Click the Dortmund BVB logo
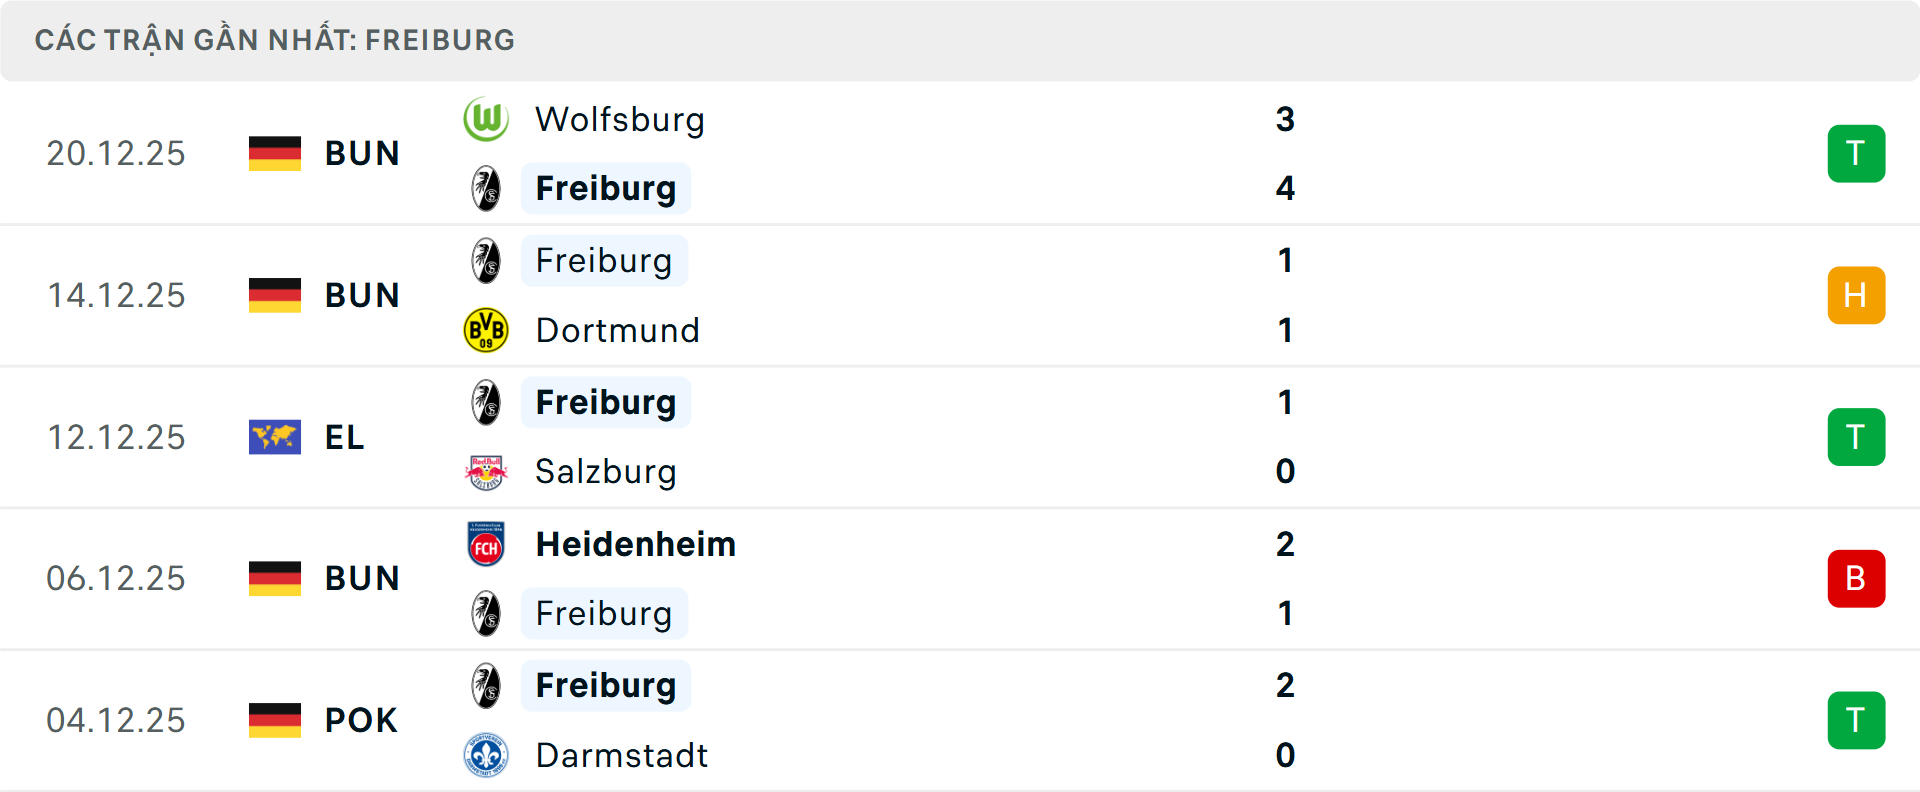 (487, 330)
